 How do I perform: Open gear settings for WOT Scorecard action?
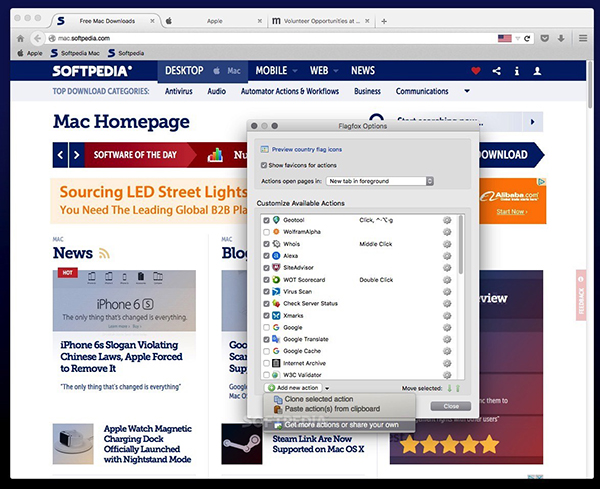447,280
